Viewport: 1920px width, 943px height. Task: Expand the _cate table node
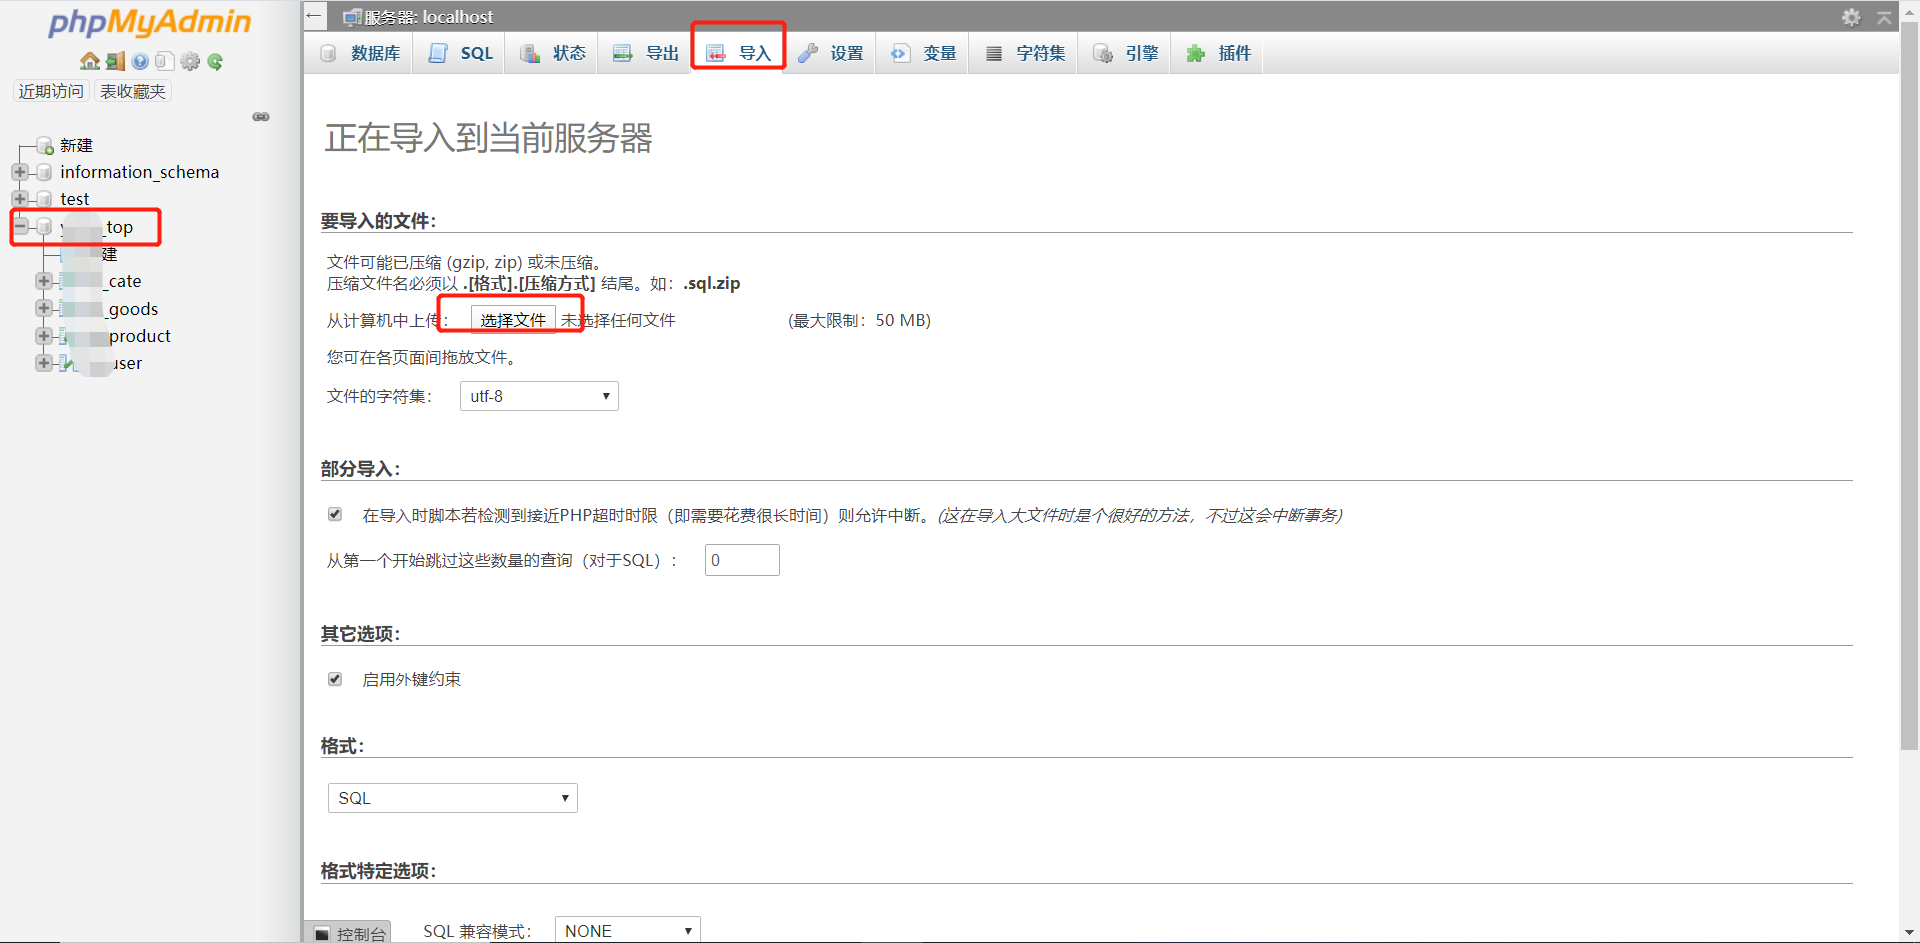(x=43, y=281)
